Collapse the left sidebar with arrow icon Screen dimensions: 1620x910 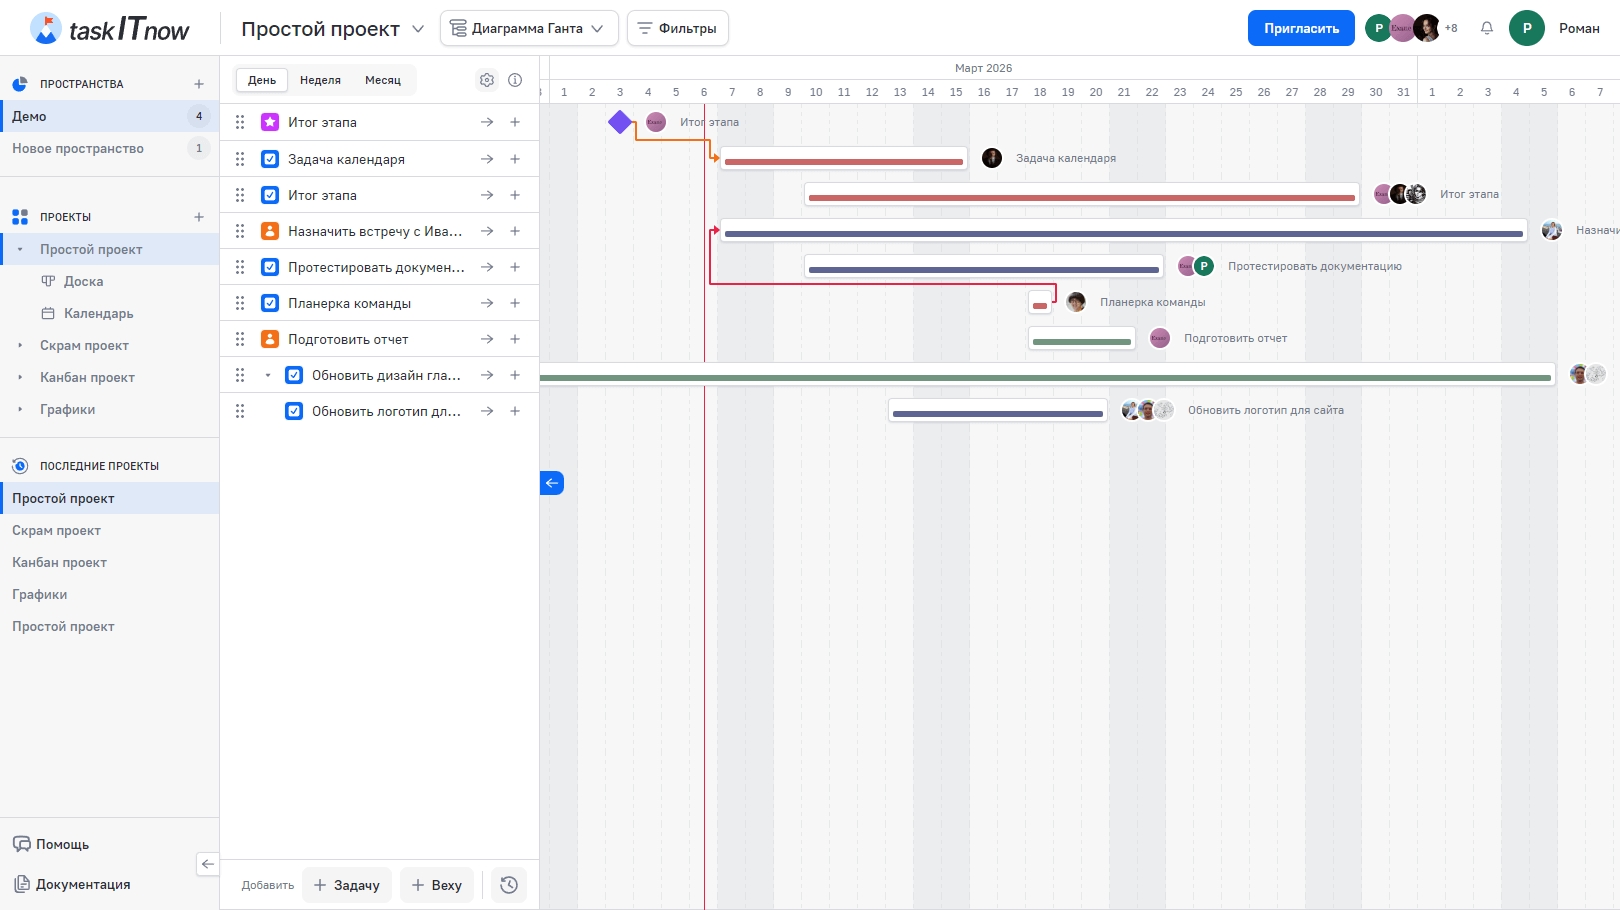(207, 864)
